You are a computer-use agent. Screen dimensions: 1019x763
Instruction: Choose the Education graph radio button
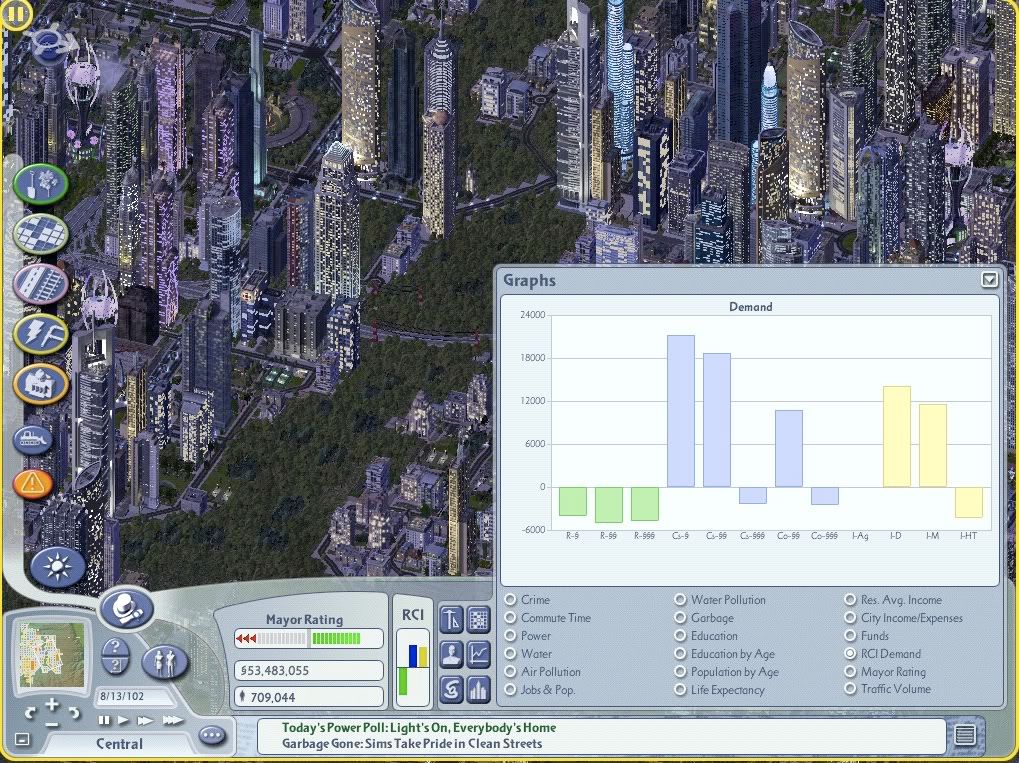click(x=680, y=636)
